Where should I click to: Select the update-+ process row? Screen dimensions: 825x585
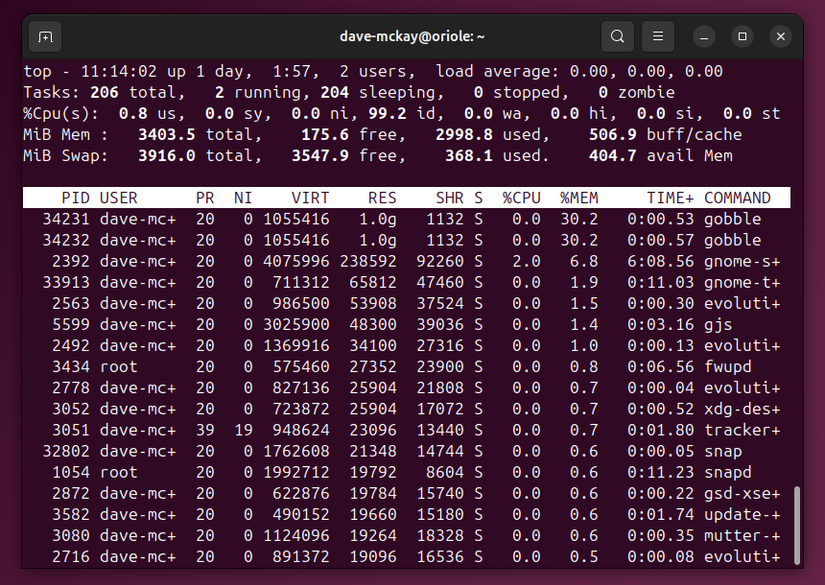400,513
